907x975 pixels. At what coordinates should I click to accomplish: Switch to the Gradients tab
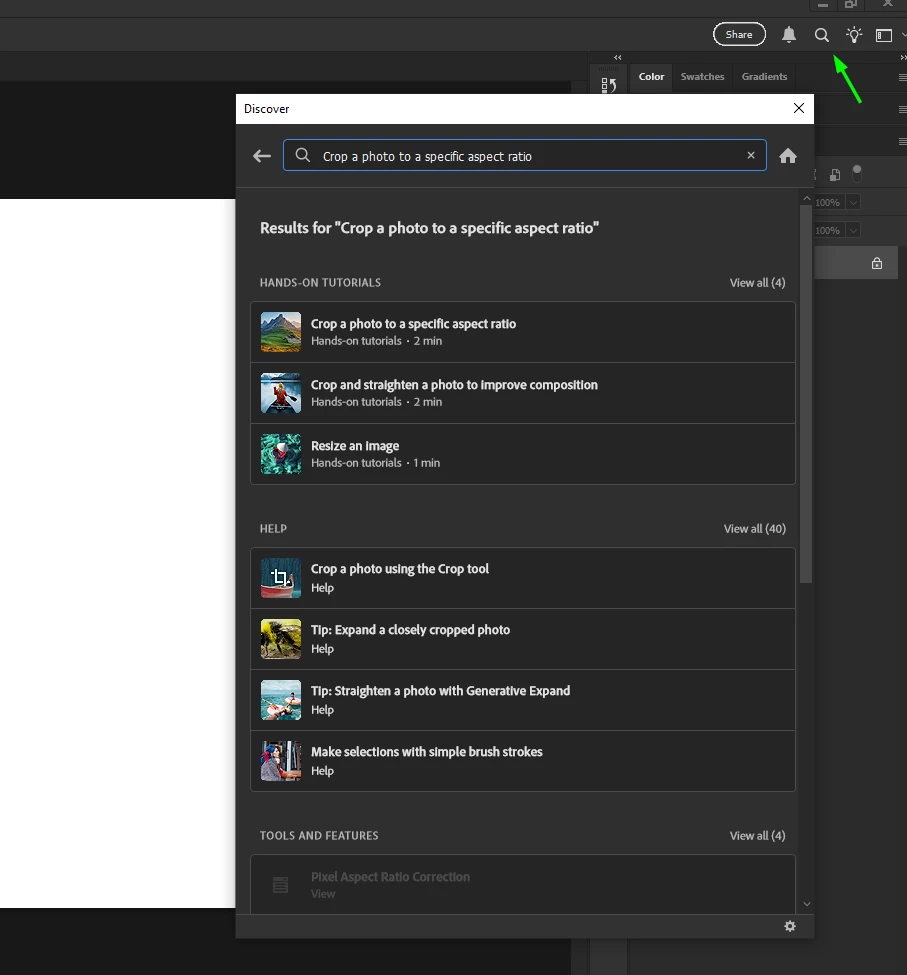(x=764, y=76)
